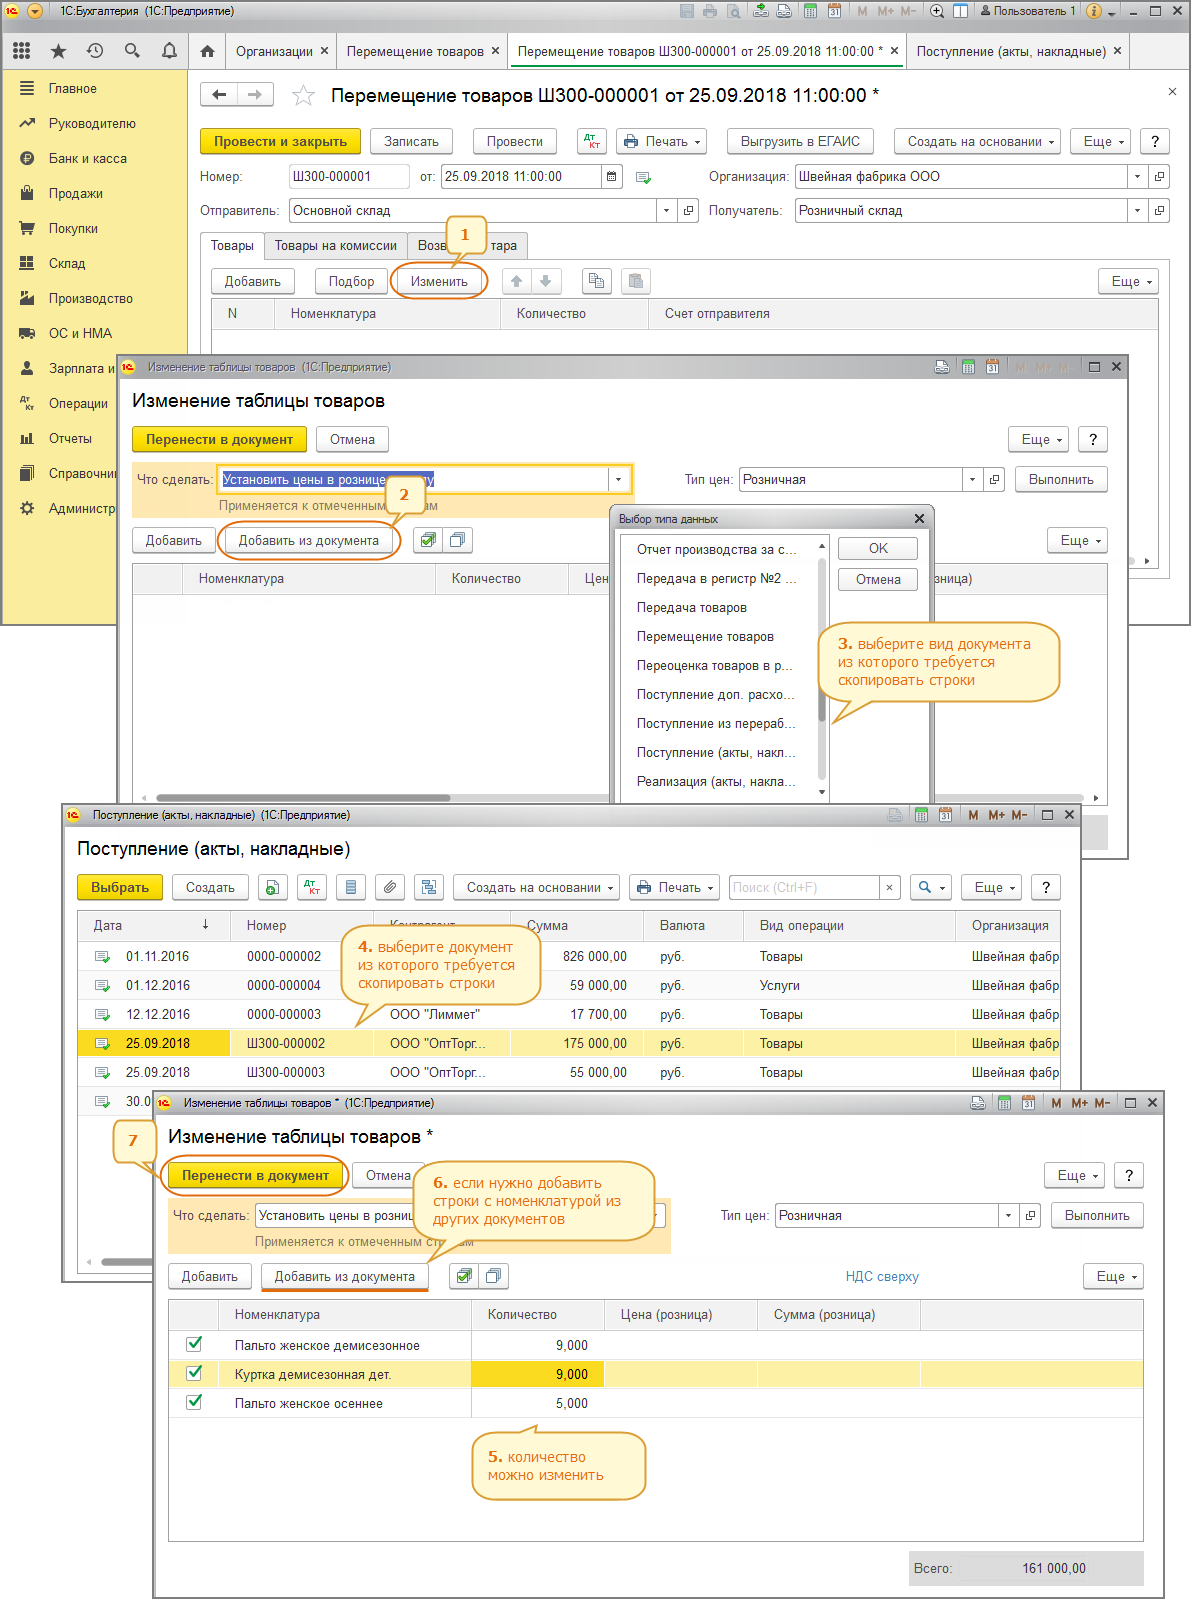Viewport: 1191px width, 1601px height.
Task: Select Поступление (акты, накл... in type list
Action: pos(716,753)
